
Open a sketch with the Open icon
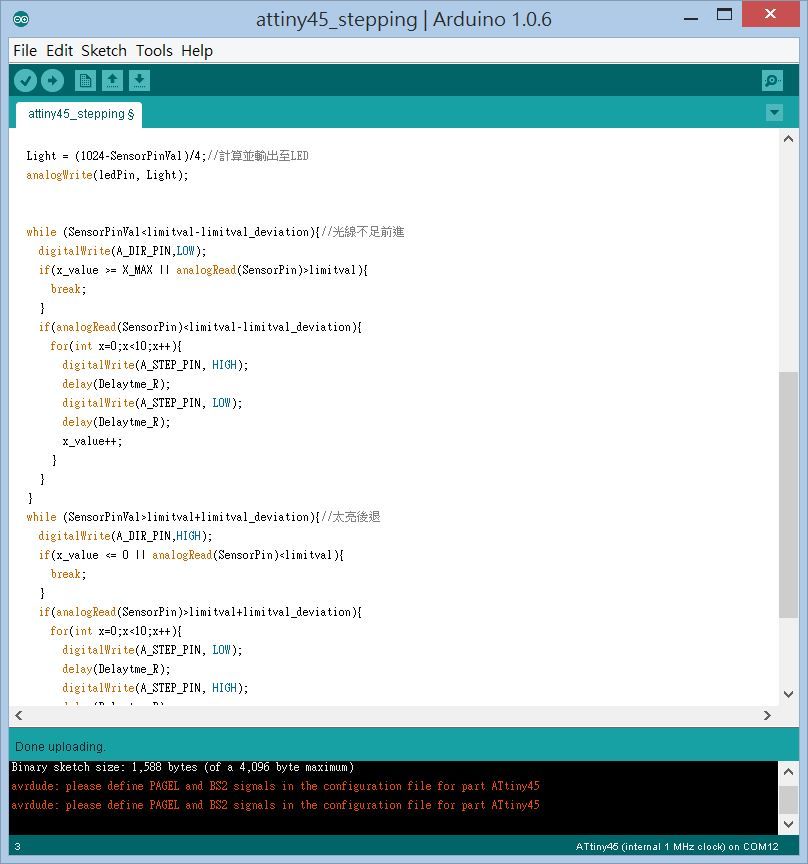(112, 81)
